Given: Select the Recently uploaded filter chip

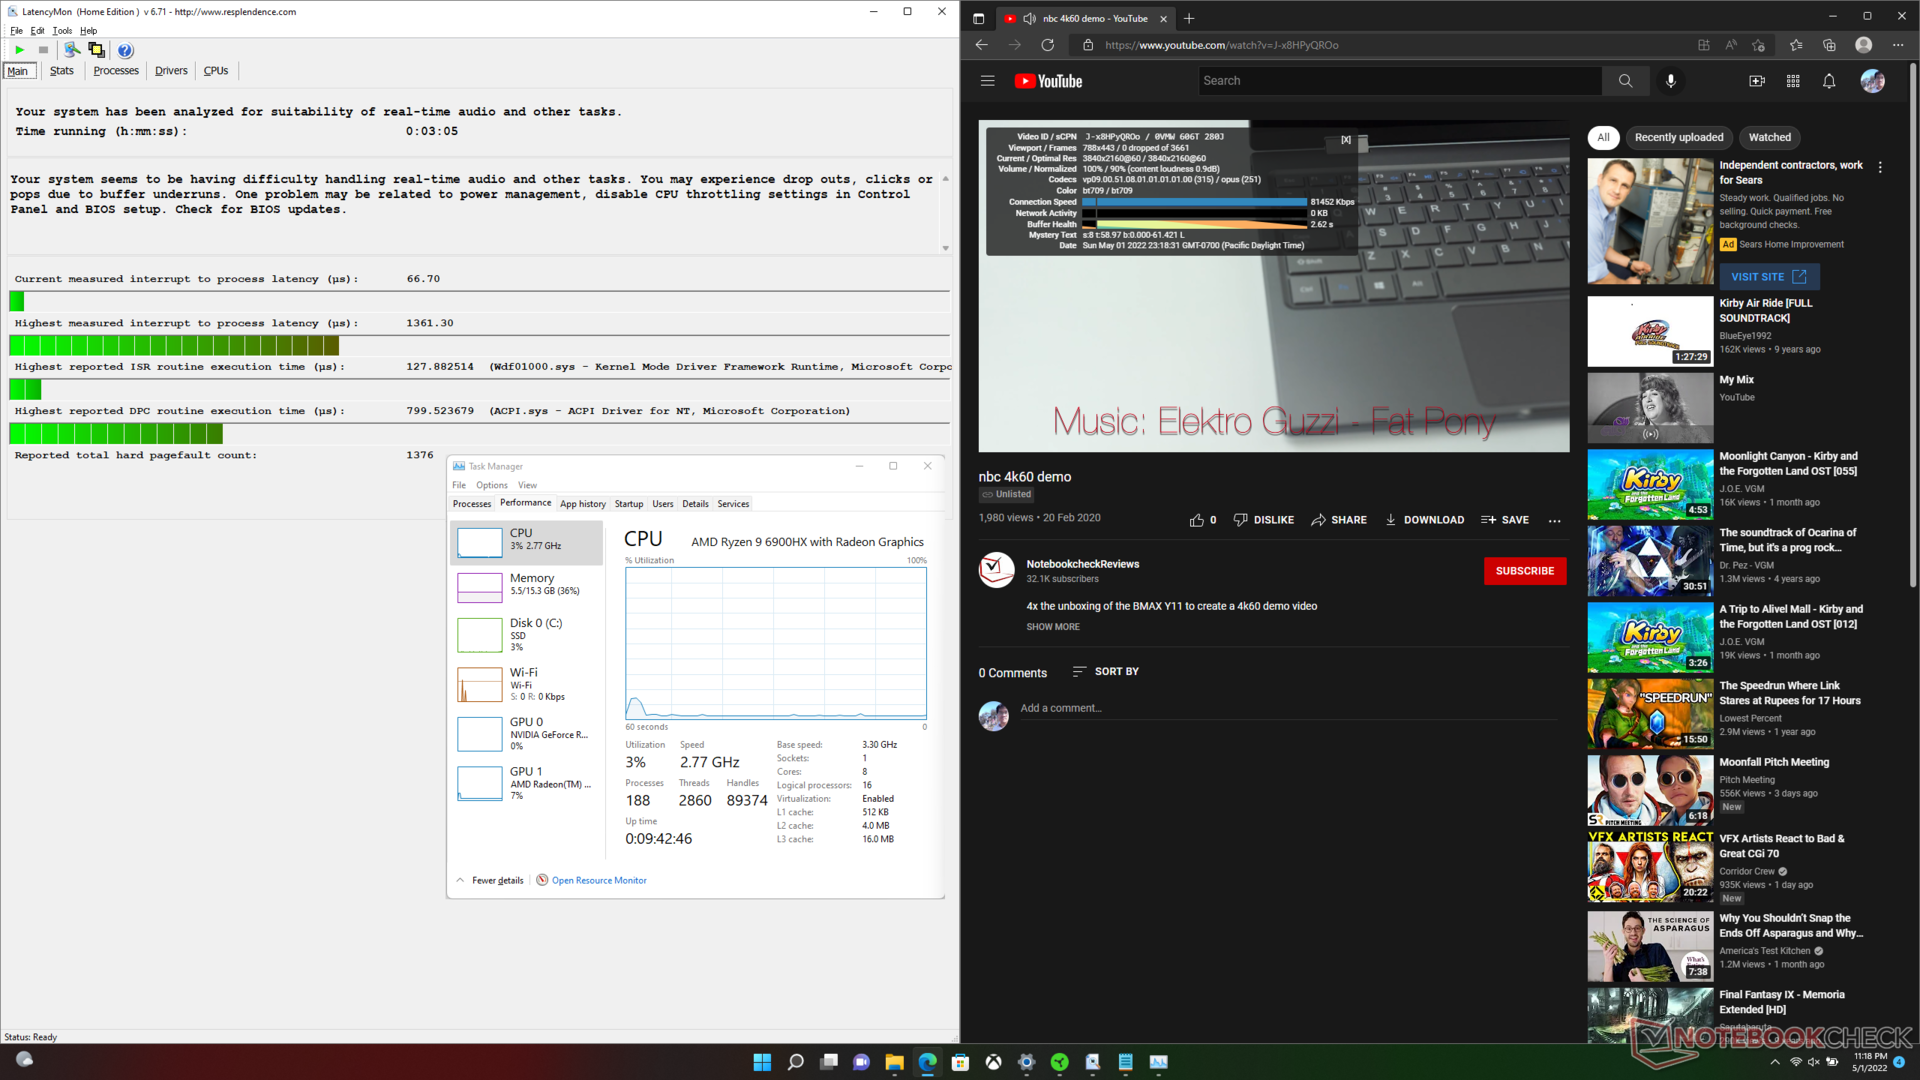Looking at the screenshot, I should point(1679,138).
